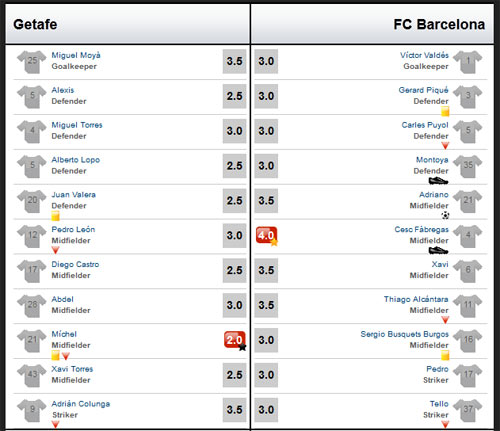The height and width of the screenshot is (431, 500).
Task: Click the substitution arrow under Pedro León
Action: coord(55,250)
